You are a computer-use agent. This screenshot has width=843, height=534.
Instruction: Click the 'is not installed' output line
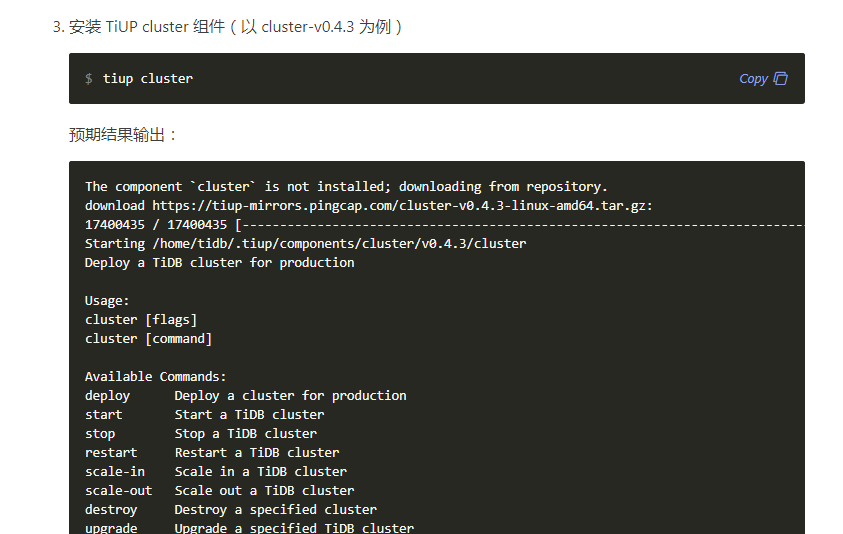pos(346,186)
